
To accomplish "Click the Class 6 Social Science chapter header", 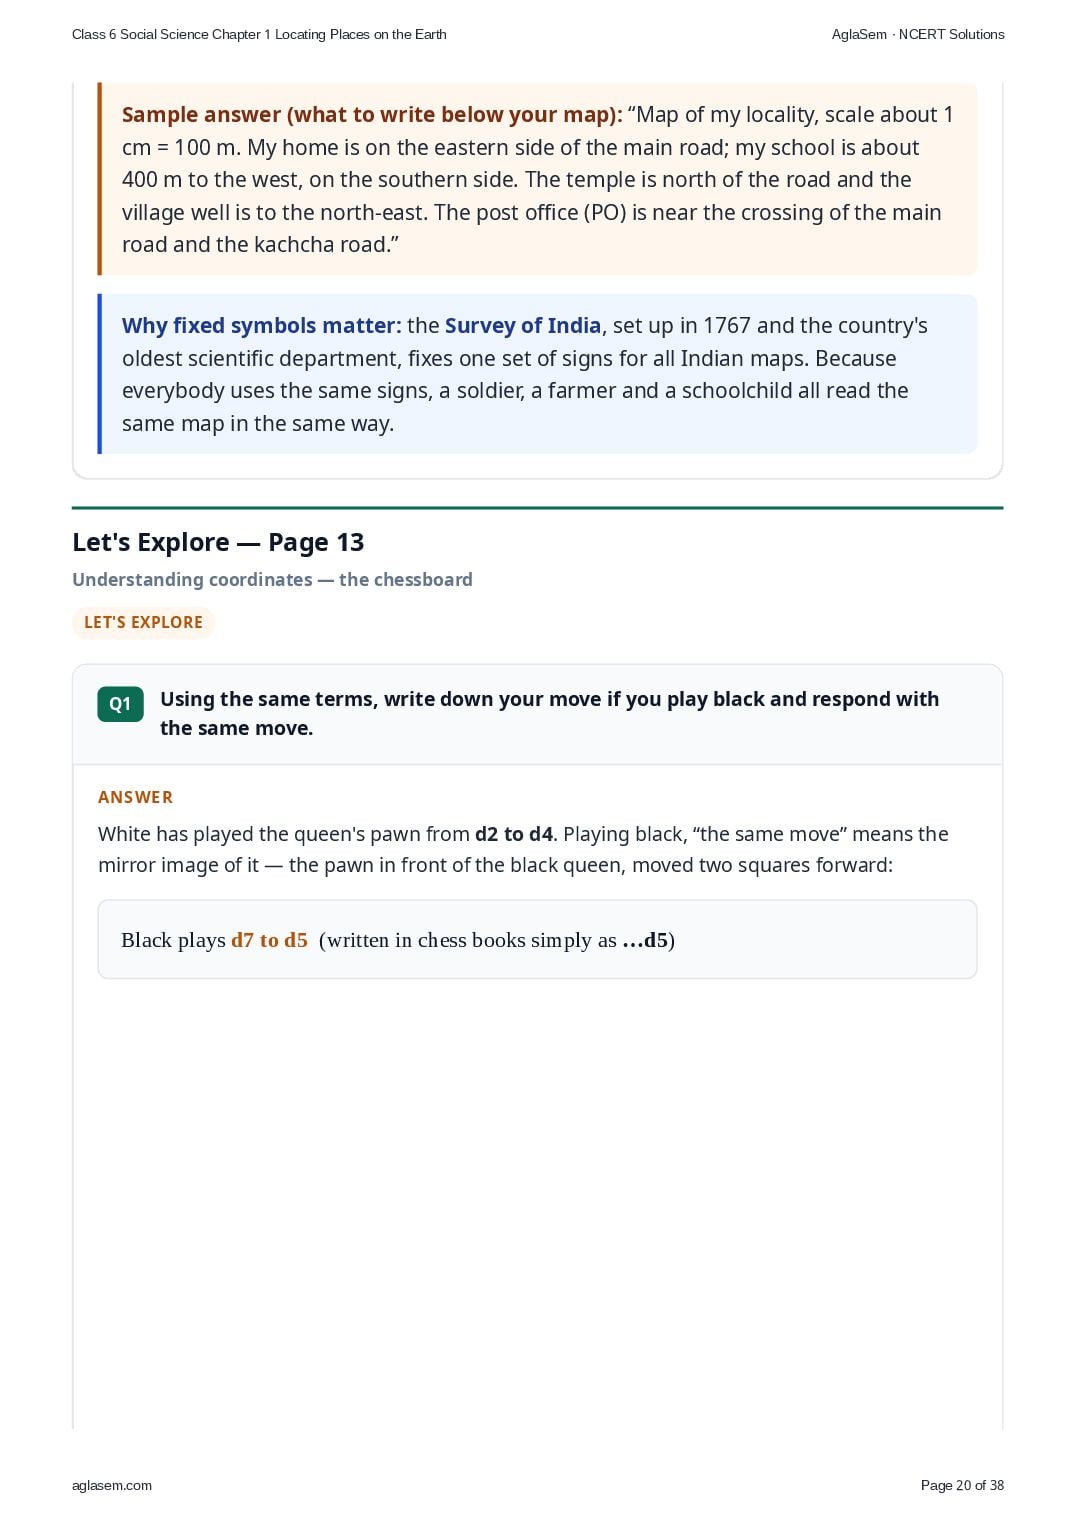I will 259,34.
